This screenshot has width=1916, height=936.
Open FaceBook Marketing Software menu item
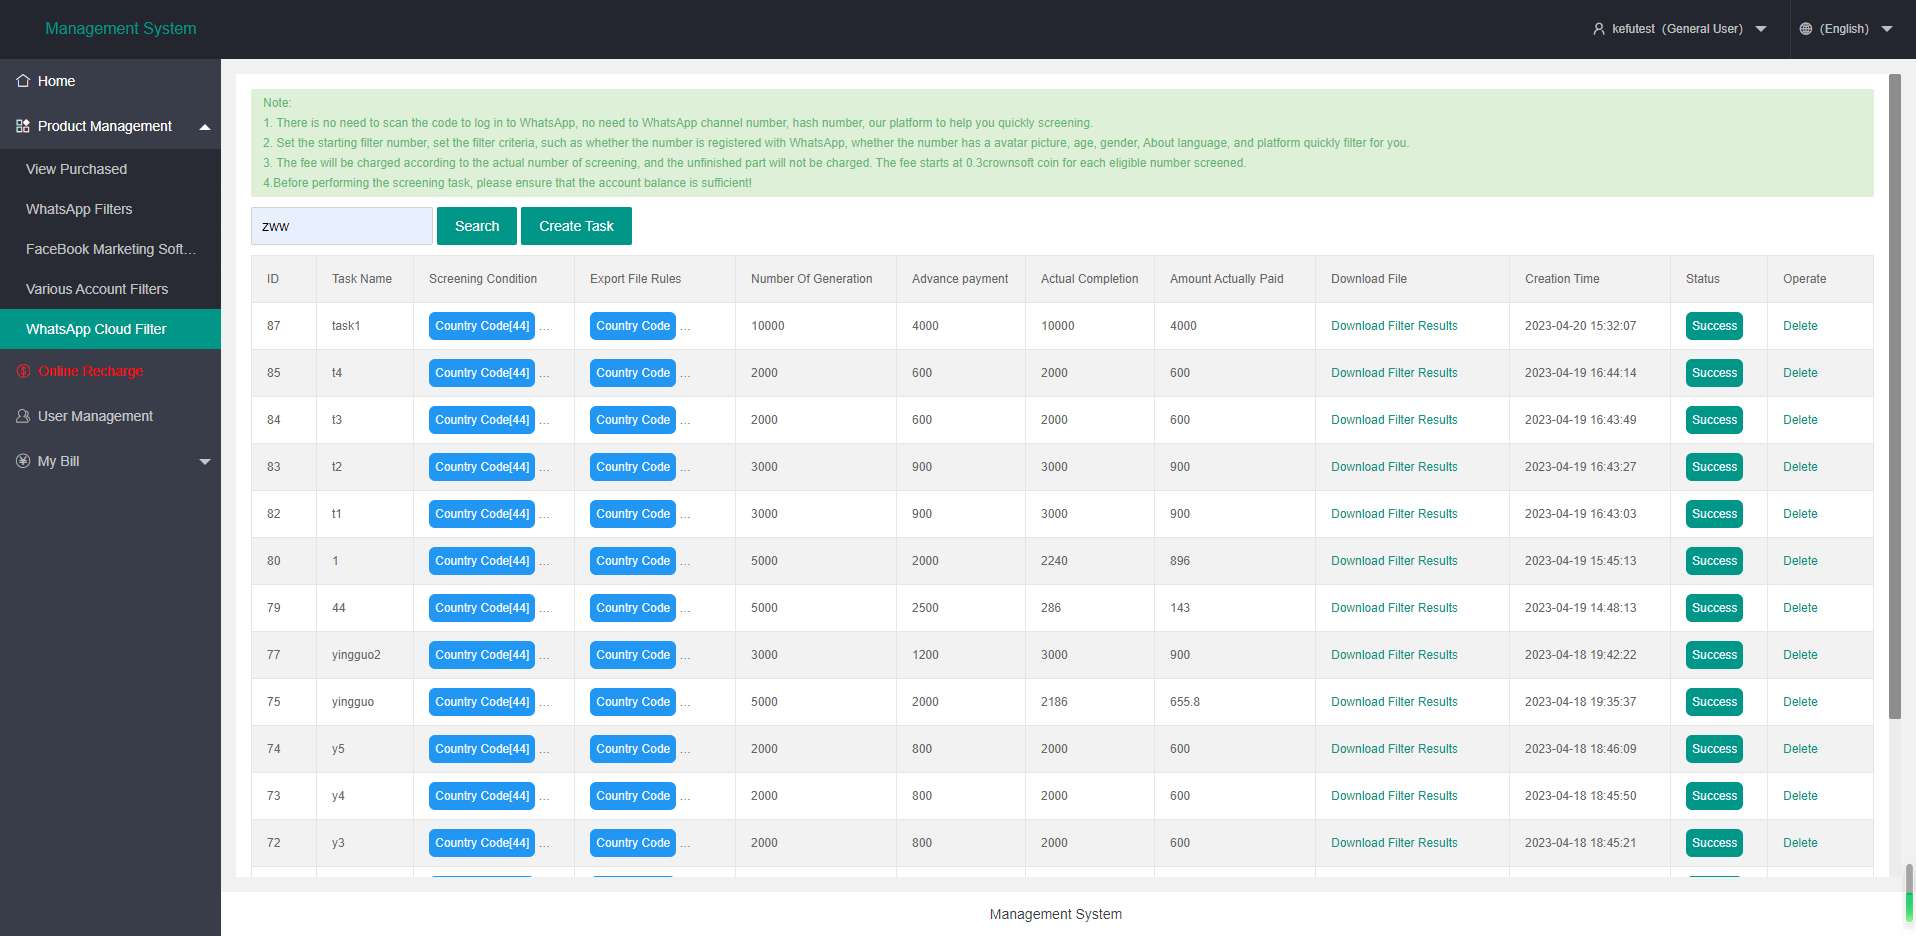[110, 249]
